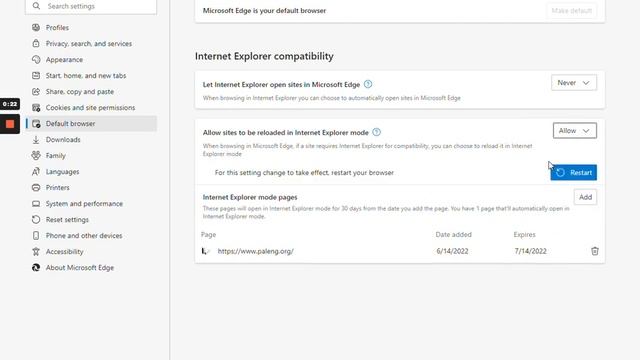Click the Accessibility icon
640x360 pixels.
[36, 251]
